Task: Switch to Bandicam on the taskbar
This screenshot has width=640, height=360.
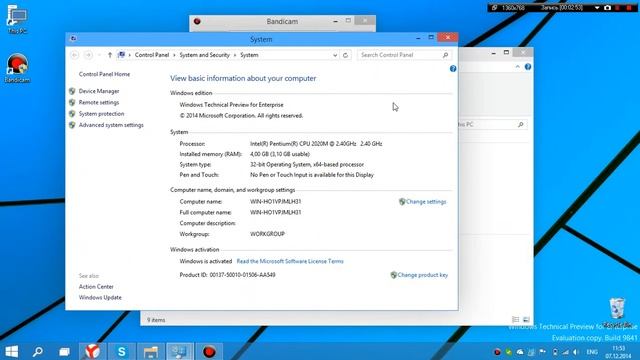Action: 209,351
